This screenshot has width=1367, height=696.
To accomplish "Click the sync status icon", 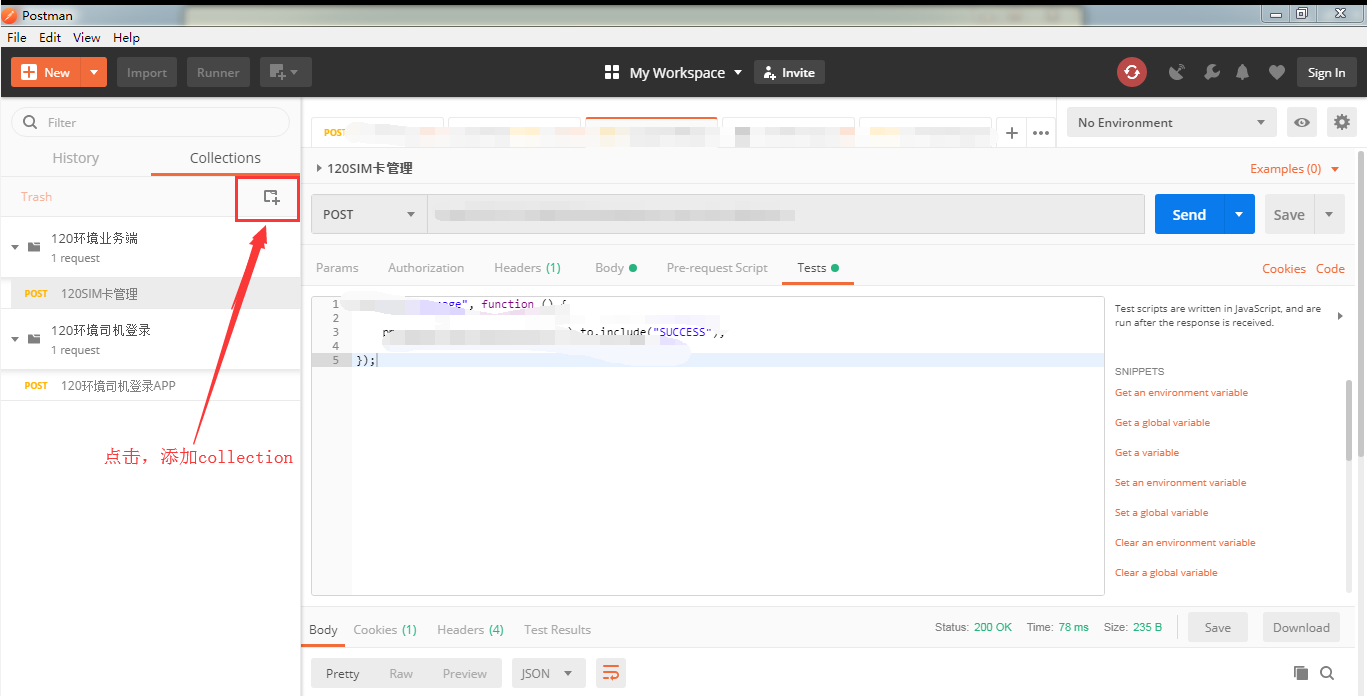I will coord(1132,72).
